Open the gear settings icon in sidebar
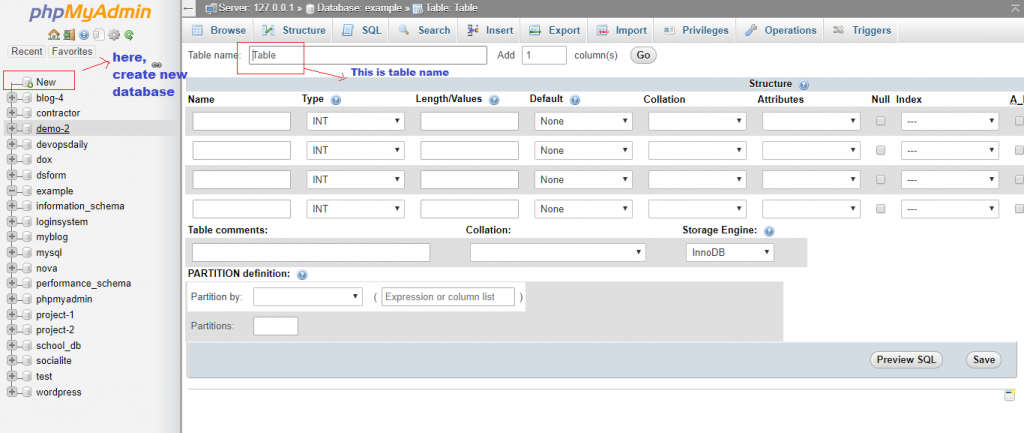This screenshot has height=433, width=1024. [114, 34]
